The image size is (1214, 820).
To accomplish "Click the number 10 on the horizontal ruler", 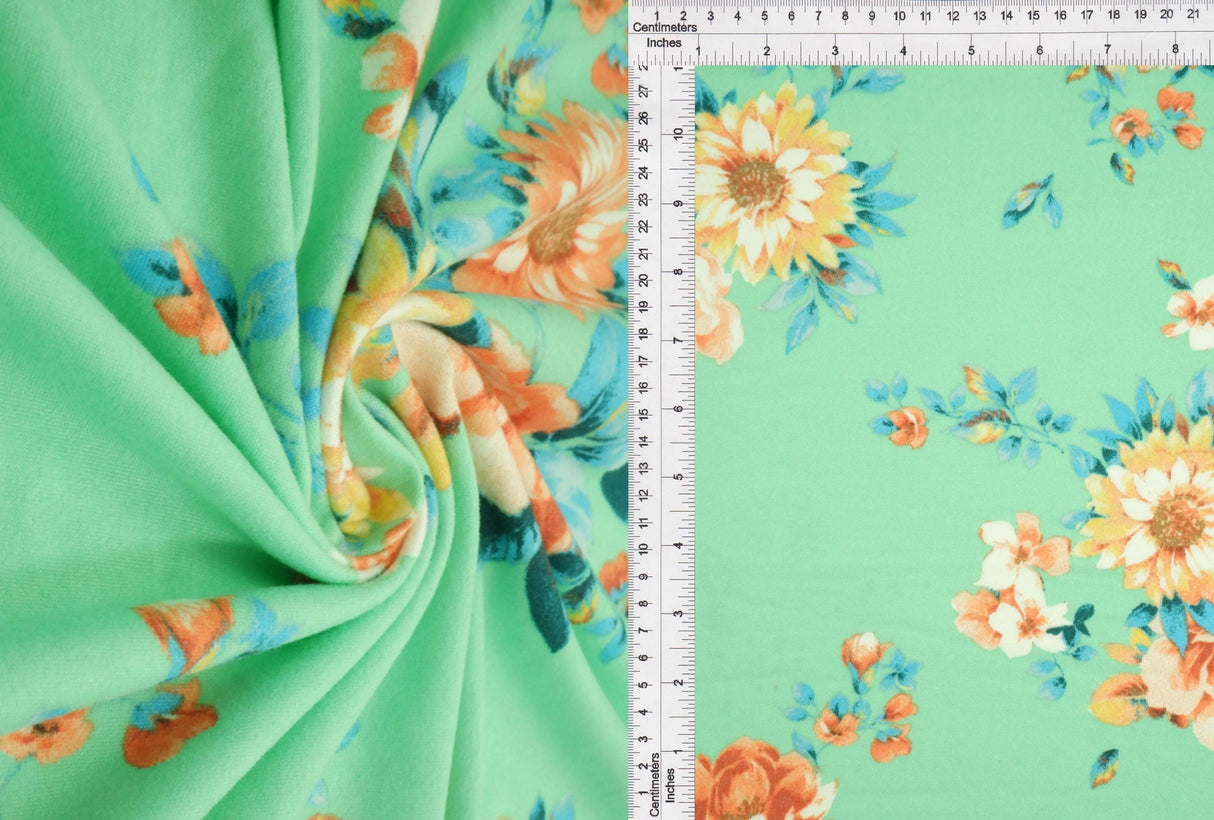I will click(900, 16).
